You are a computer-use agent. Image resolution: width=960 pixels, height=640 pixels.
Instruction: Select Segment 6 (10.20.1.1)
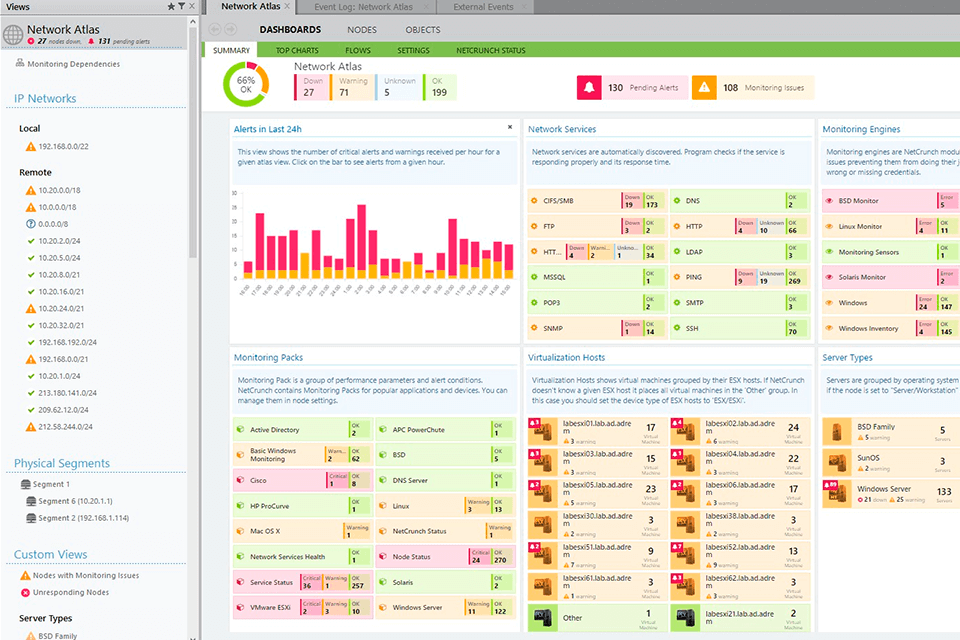(75, 501)
